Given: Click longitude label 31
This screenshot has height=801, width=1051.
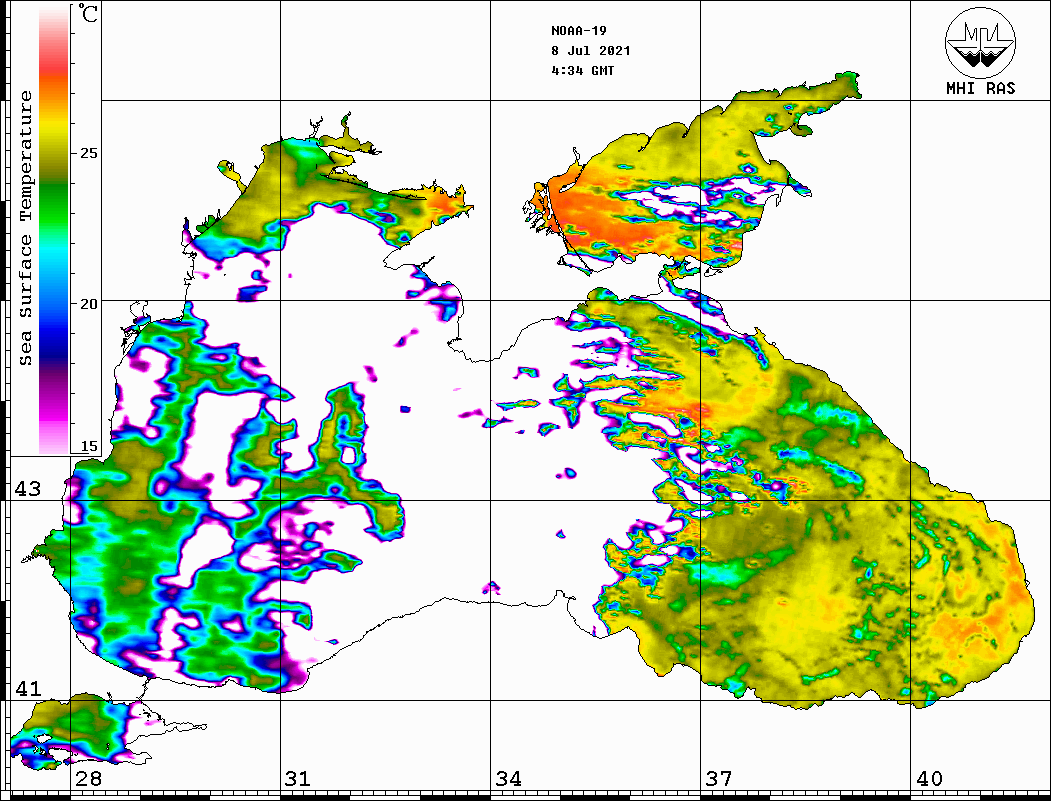Looking at the screenshot, I should pos(298,779).
